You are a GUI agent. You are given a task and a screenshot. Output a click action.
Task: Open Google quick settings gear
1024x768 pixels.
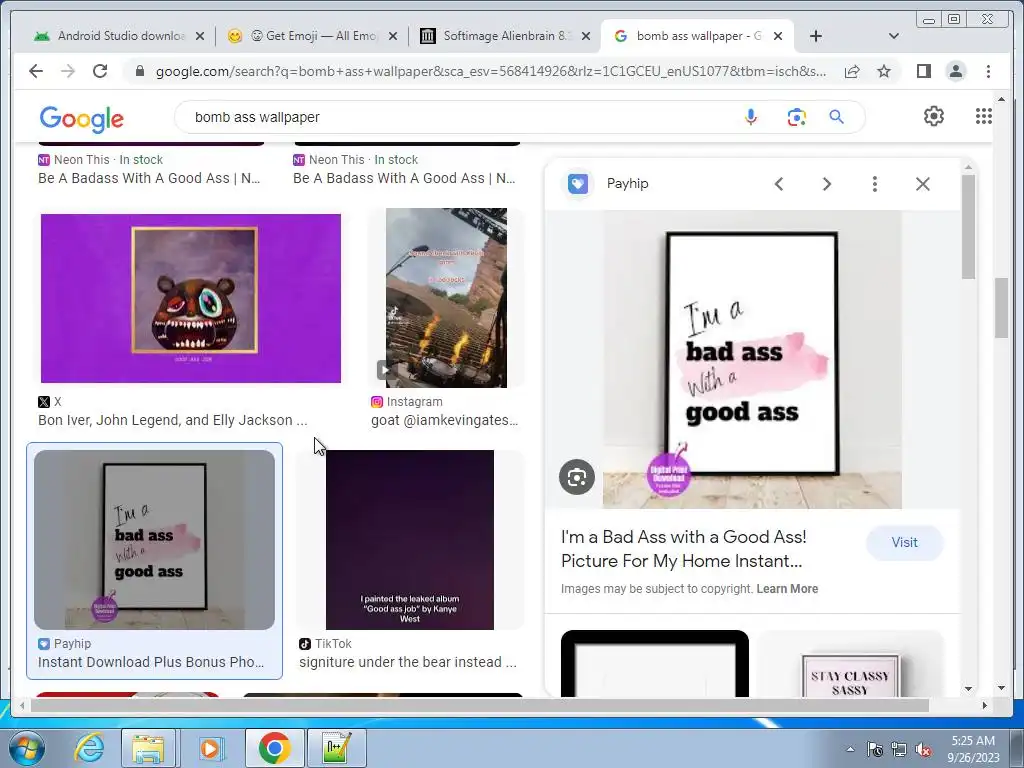[934, 116]
